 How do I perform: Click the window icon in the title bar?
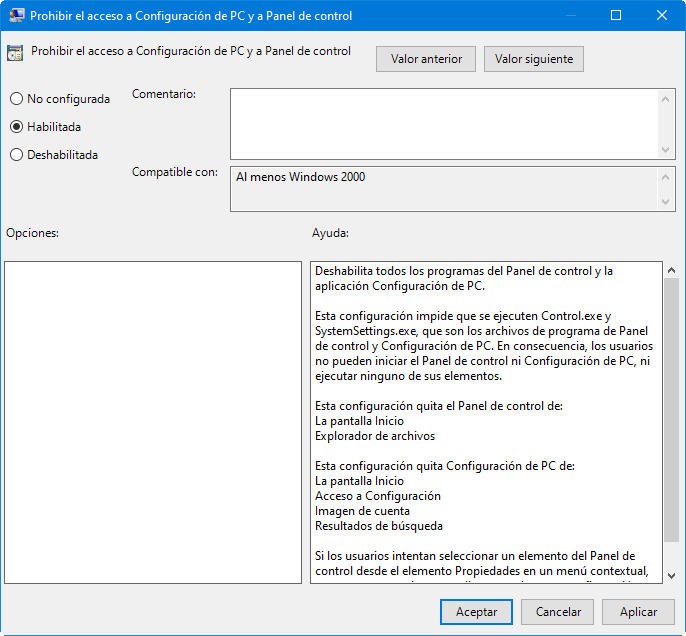pyautogui.click(x=17, y=15)
